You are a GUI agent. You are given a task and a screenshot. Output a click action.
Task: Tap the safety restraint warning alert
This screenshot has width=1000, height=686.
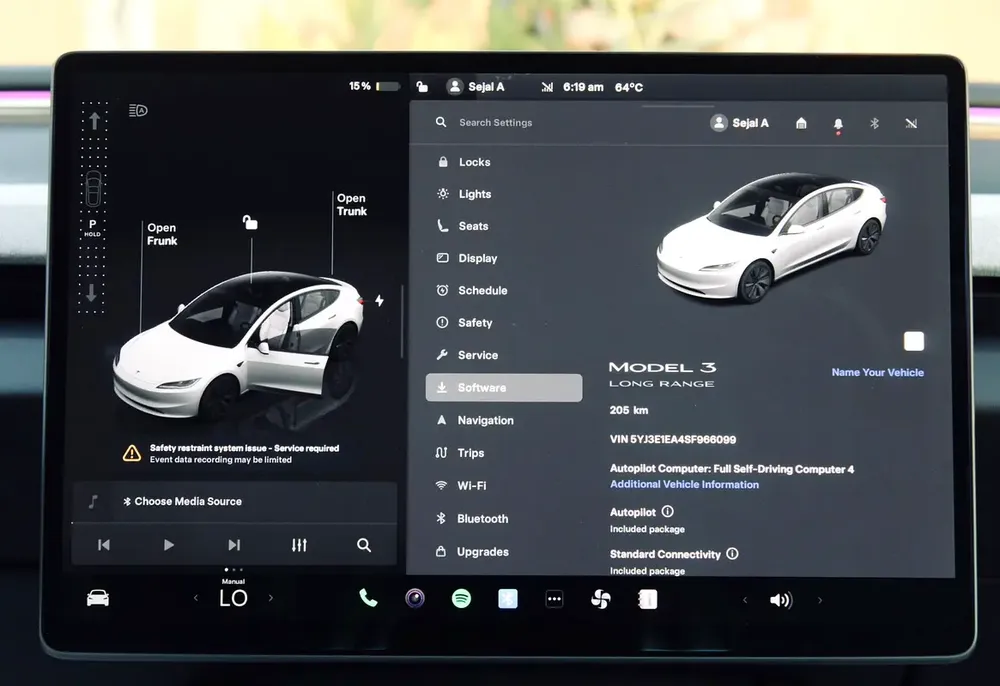pyautogui.click(x=231, y=453)
